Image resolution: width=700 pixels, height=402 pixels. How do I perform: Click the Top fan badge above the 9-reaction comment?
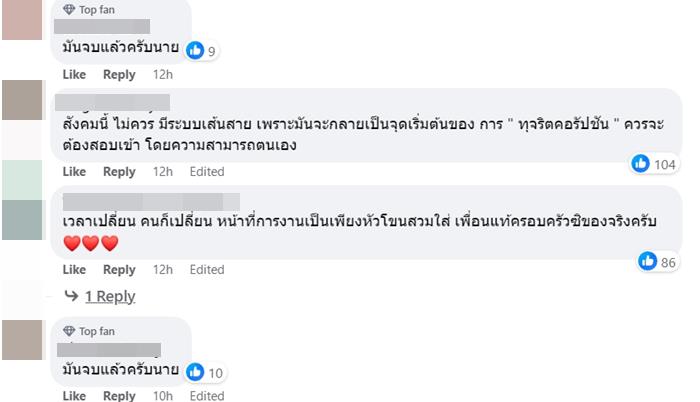click(x=88, y=9)
